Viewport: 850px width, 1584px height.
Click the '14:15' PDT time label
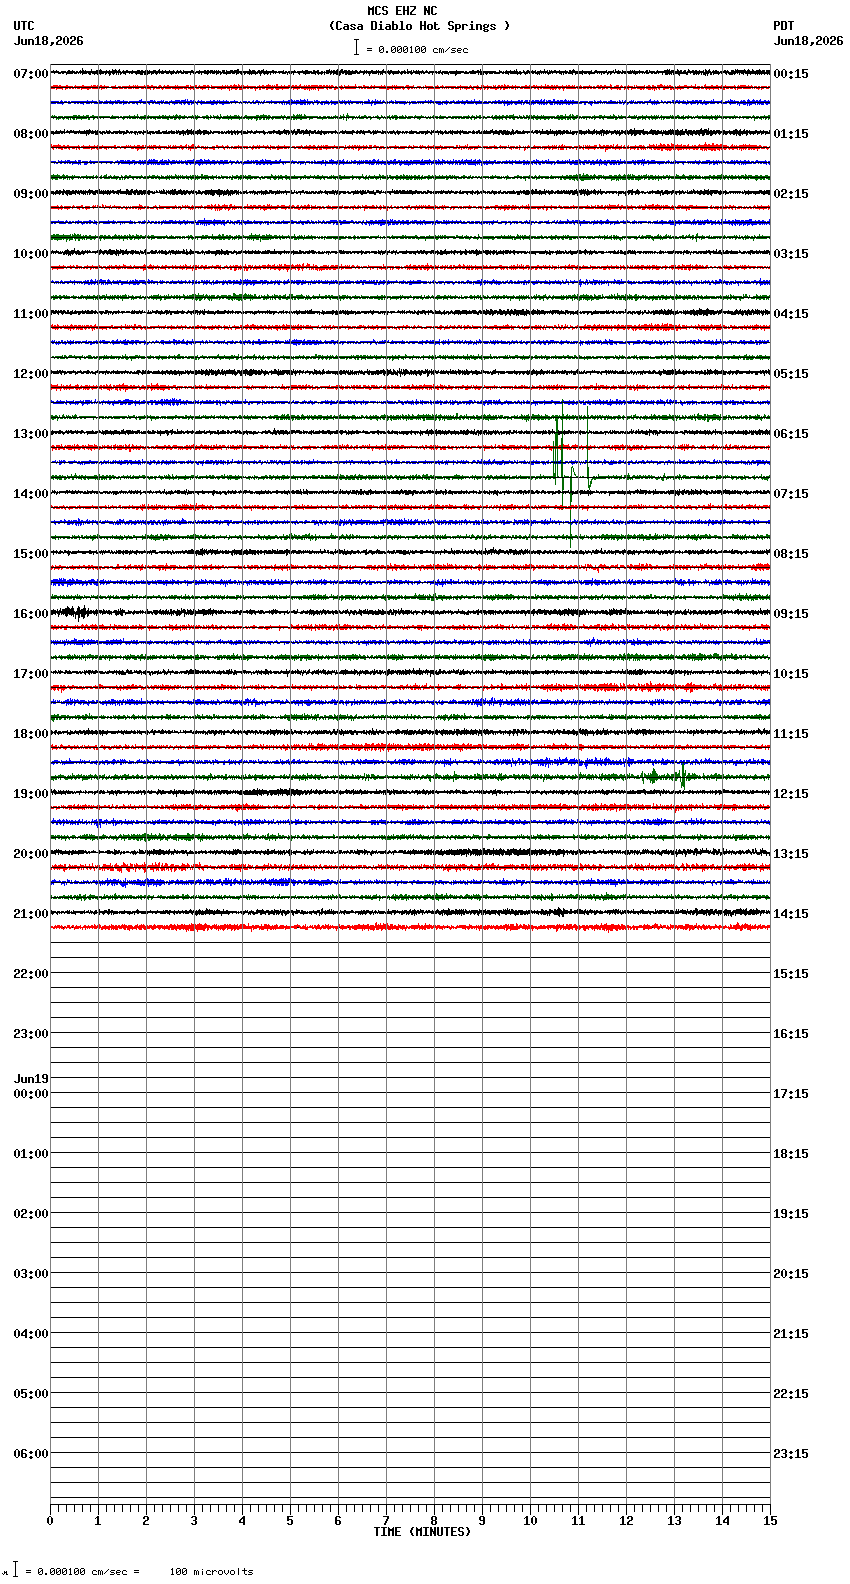[791, 914]
